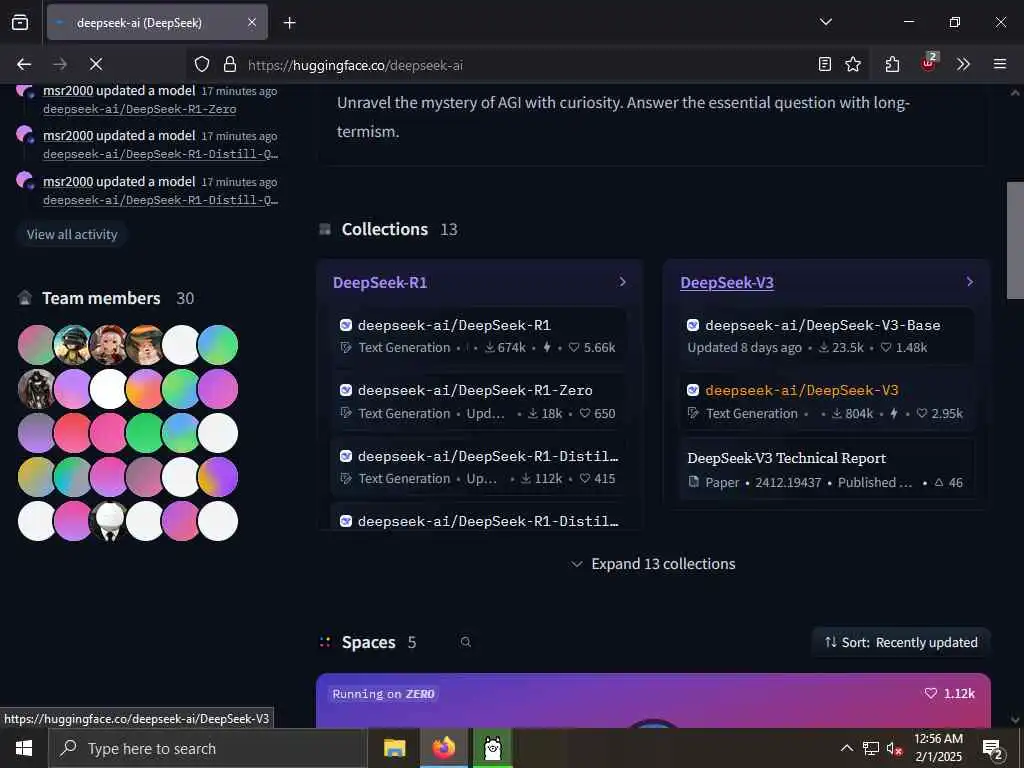Screen dimensions: 1024x768
Task: Open the Extensions puzzle icon
Action: coord(892,64)
